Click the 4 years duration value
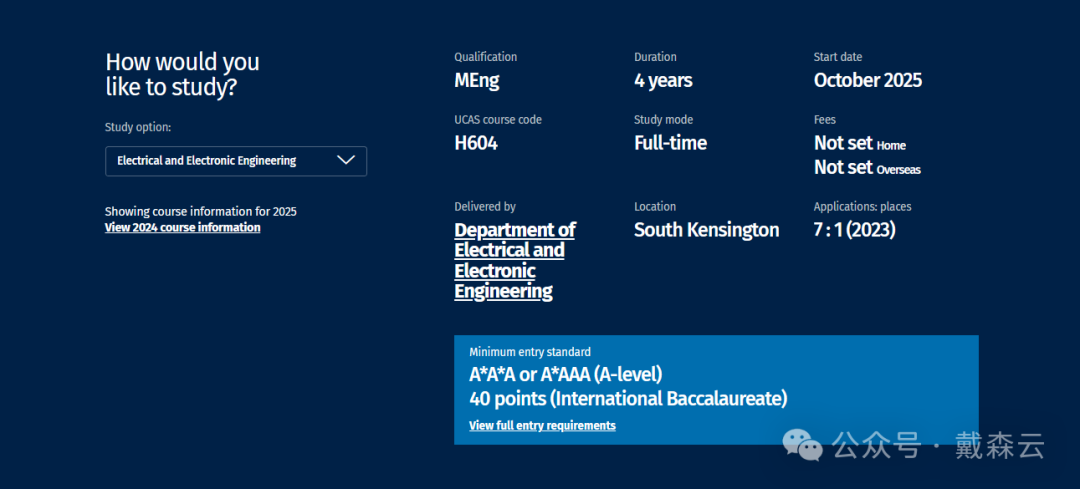The height and width of the screenshot is (489, 1080). pyautogui.click(x=663, y=81)
